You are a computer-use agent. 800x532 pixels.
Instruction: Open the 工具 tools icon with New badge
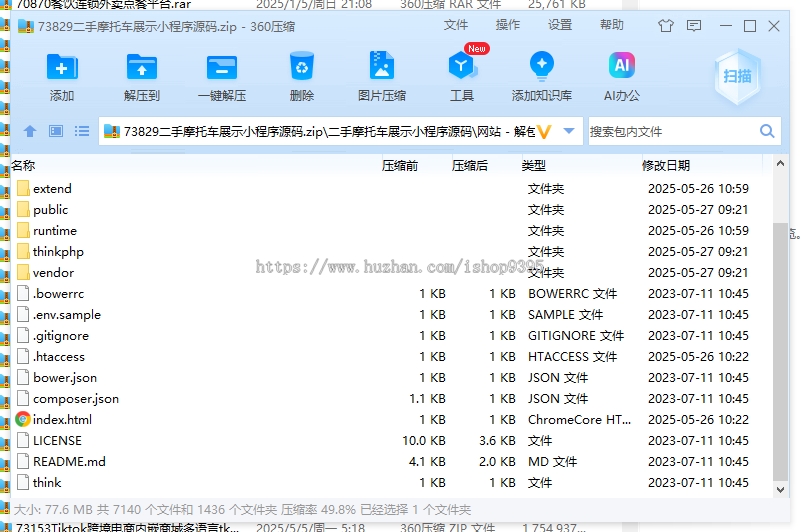pyautogui.click(x=462, y=66)
